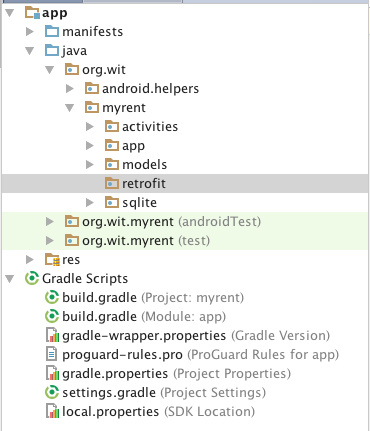Expand org.wit.myrent (androidTest) arrow
The height and width of the screenshot is (431, 370).
pyautogui.click(x=50, y=222)
